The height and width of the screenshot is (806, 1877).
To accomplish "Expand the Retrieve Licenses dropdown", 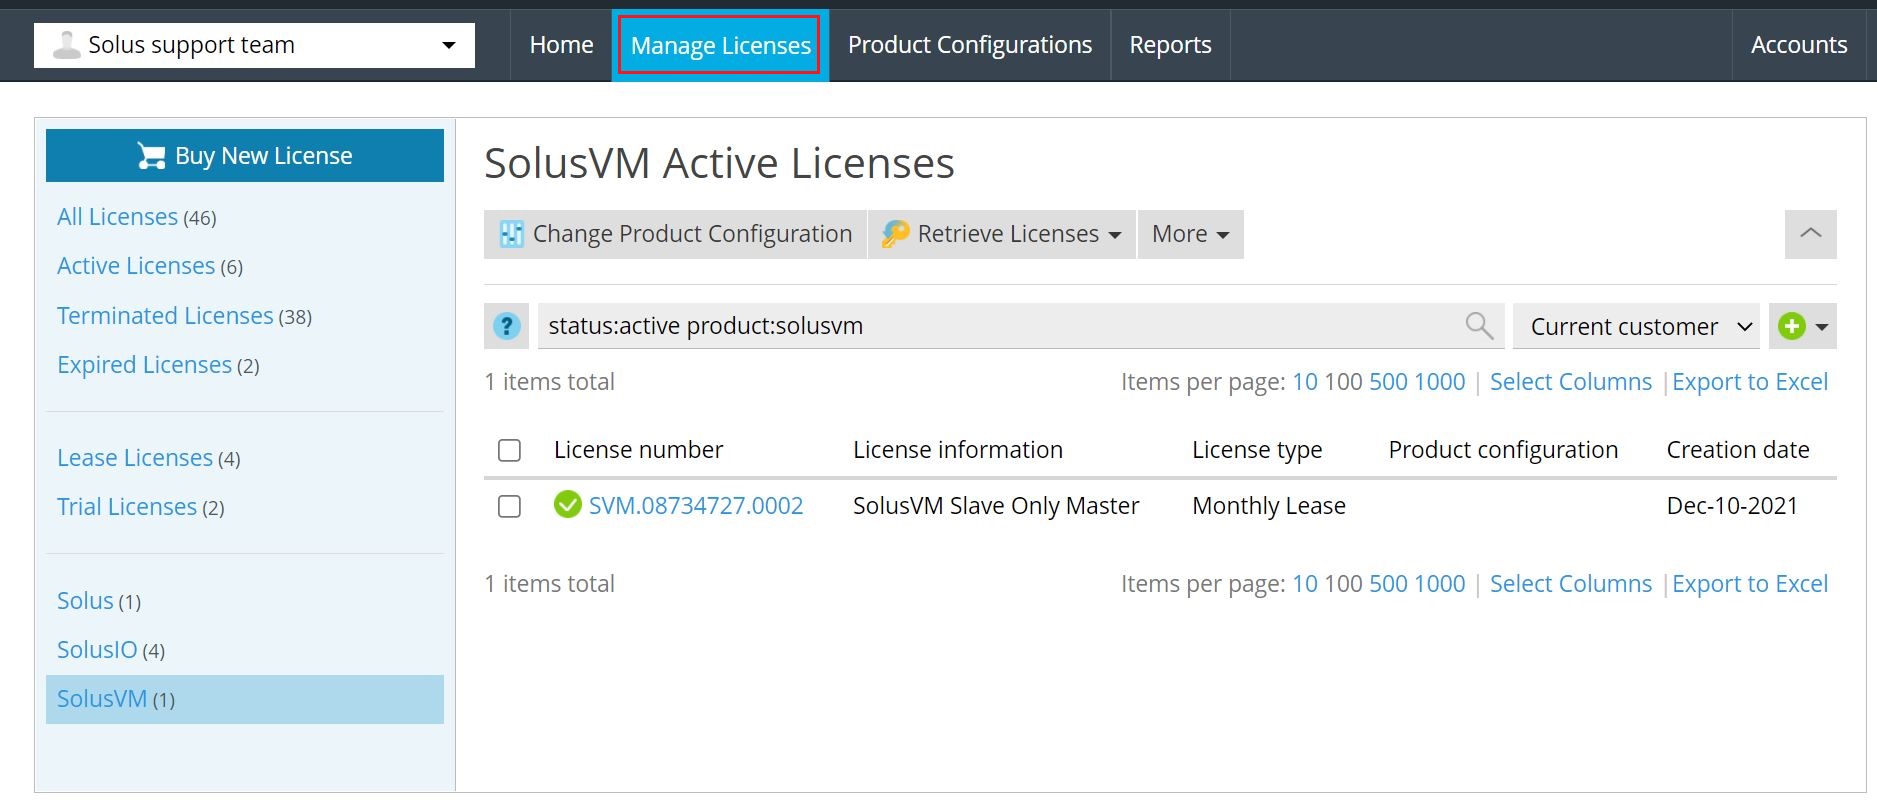I will (1001, 234).
